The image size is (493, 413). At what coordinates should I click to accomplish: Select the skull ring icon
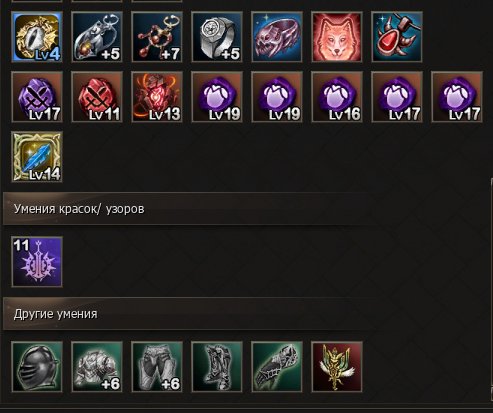coord(277,37)
